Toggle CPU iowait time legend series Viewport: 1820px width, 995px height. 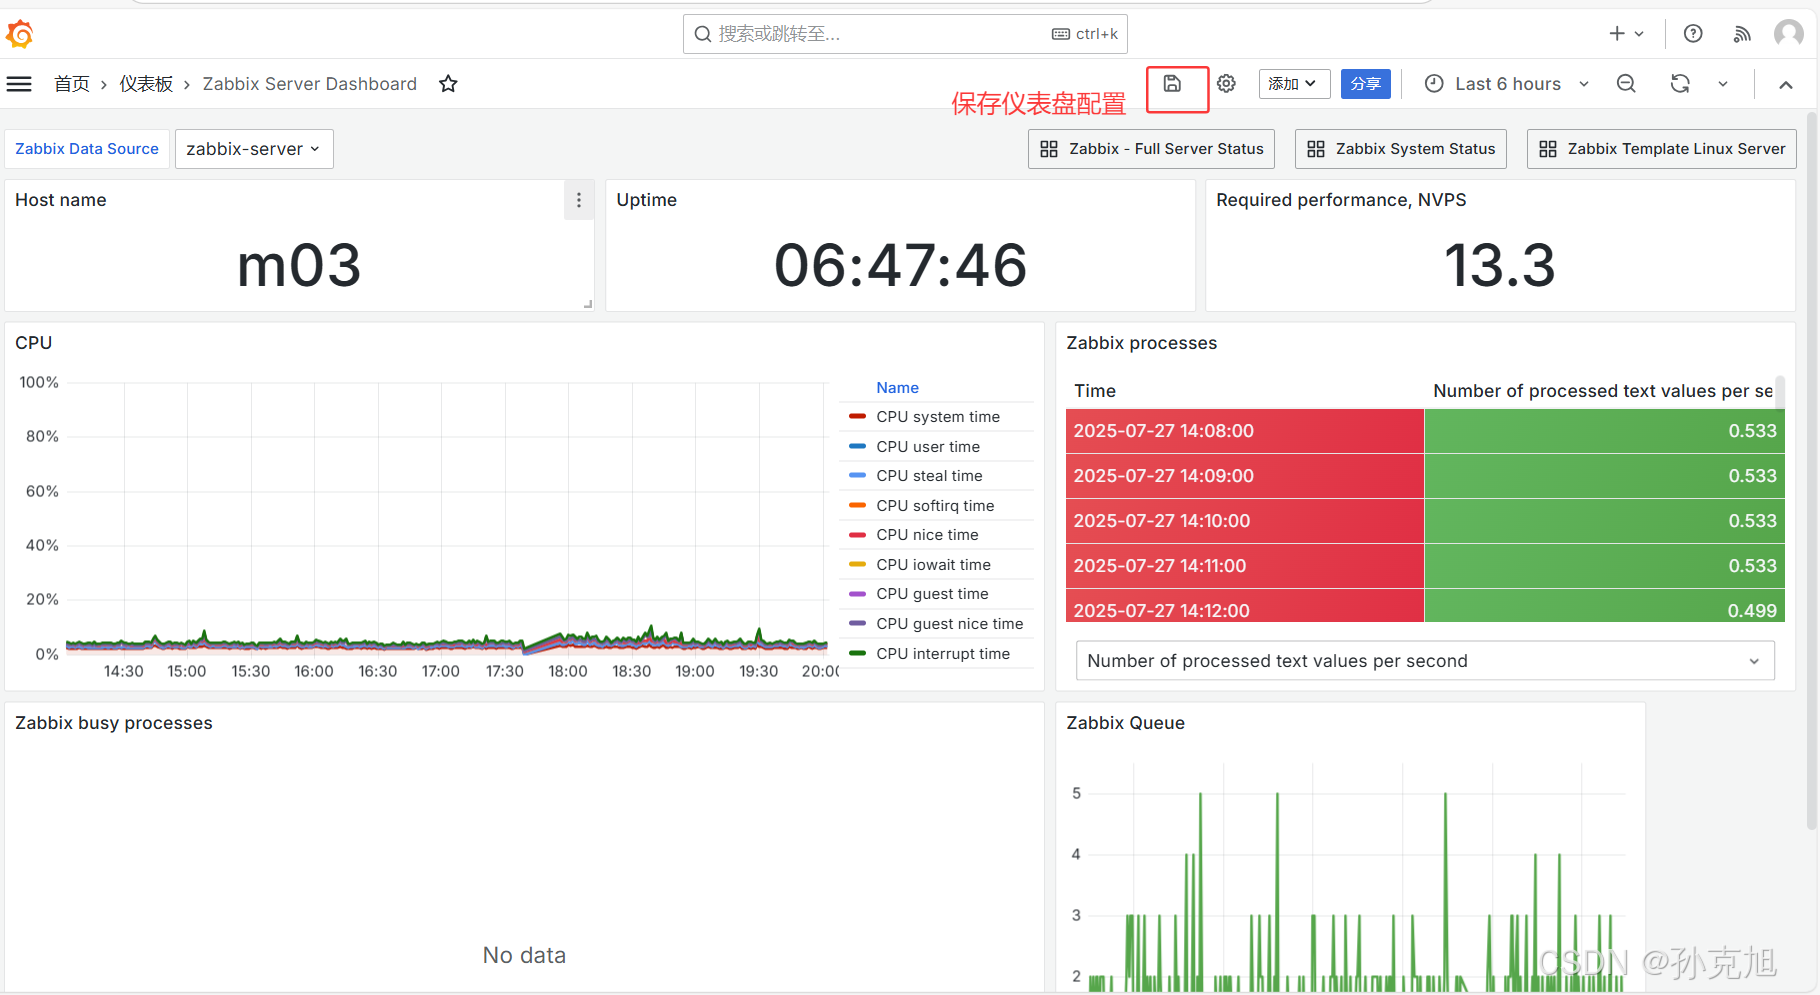[933, 565]
